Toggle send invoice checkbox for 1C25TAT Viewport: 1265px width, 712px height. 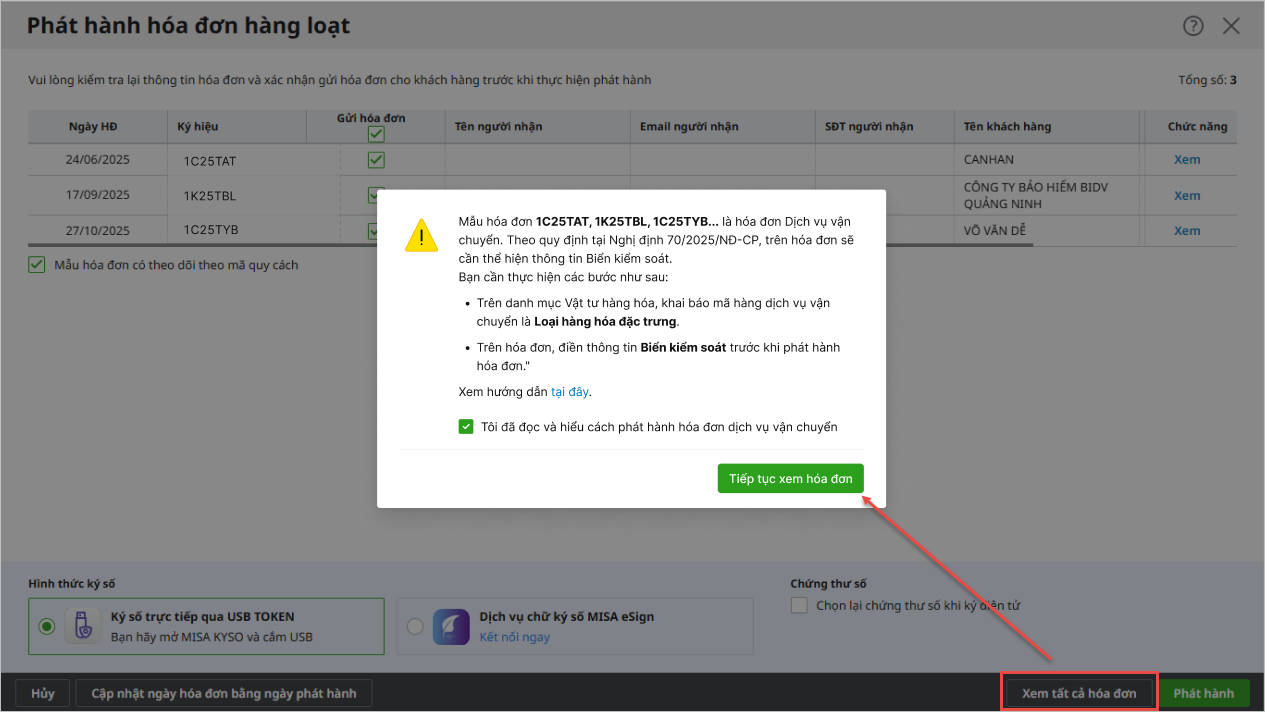[376, 160]
